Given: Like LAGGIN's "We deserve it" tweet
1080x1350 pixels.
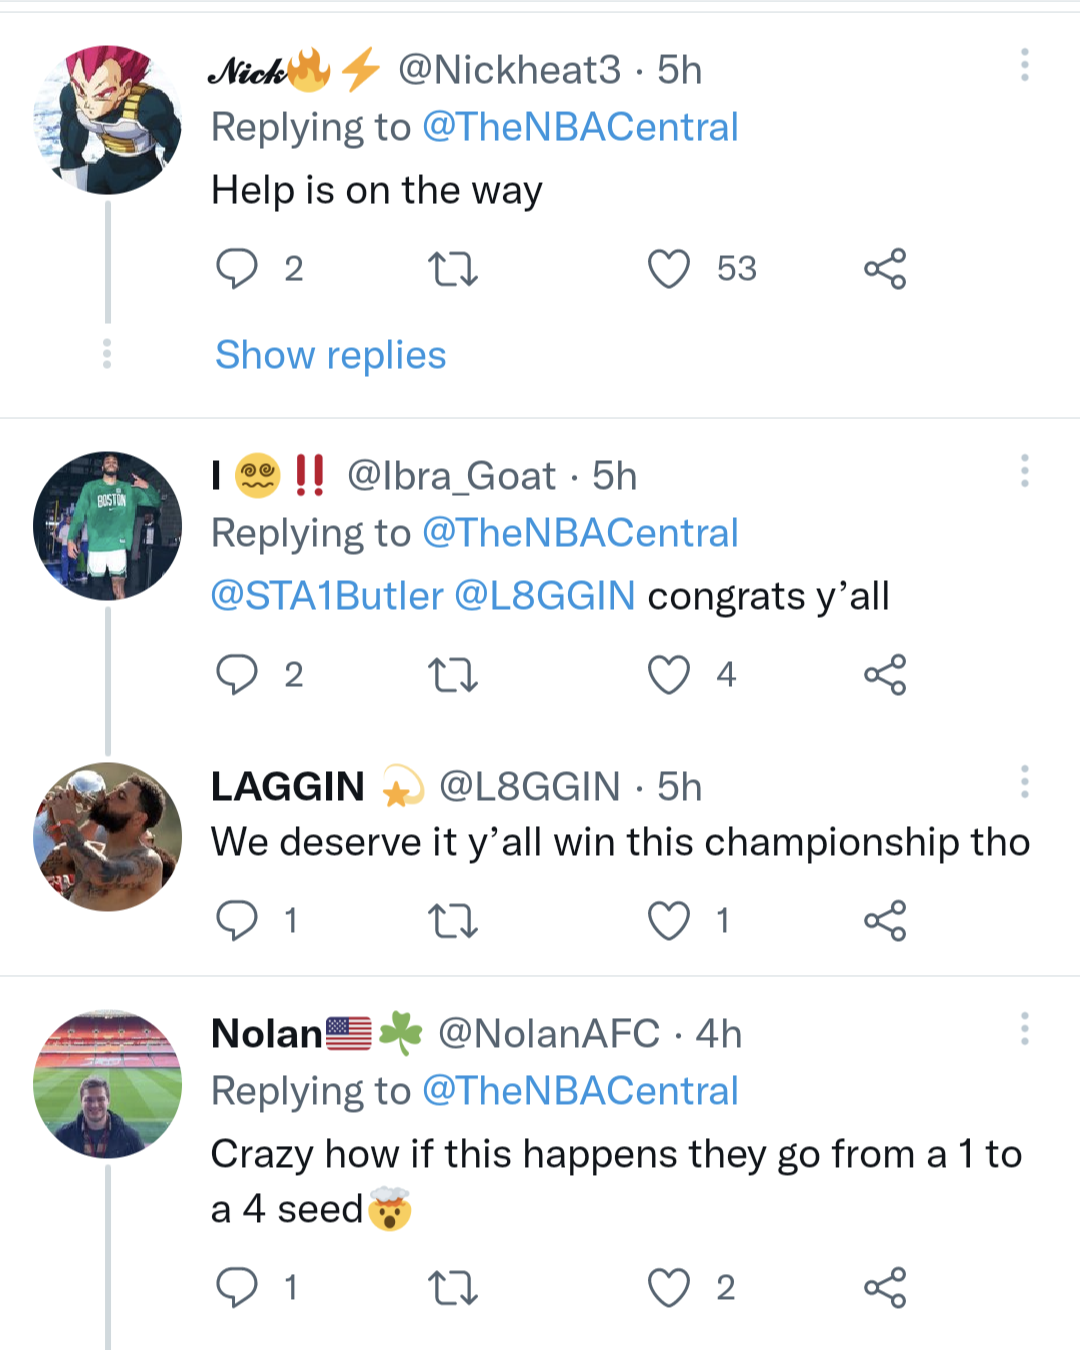Looking at the screenshot, I should (x=669, y=921).
